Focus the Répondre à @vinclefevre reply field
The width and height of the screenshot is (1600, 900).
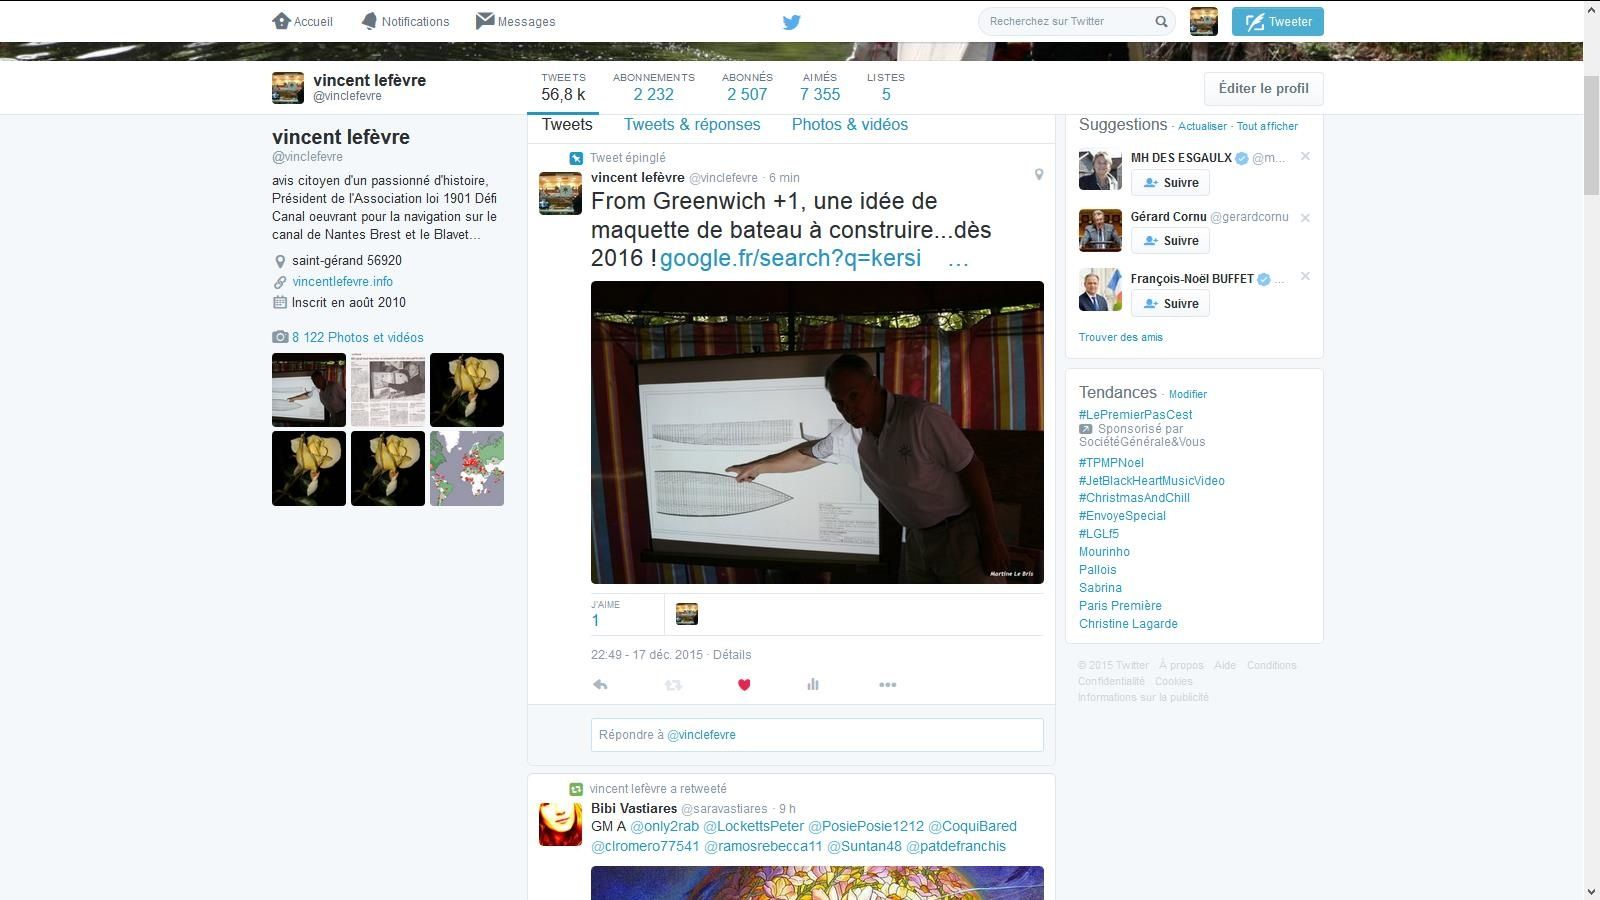(817, 735)
